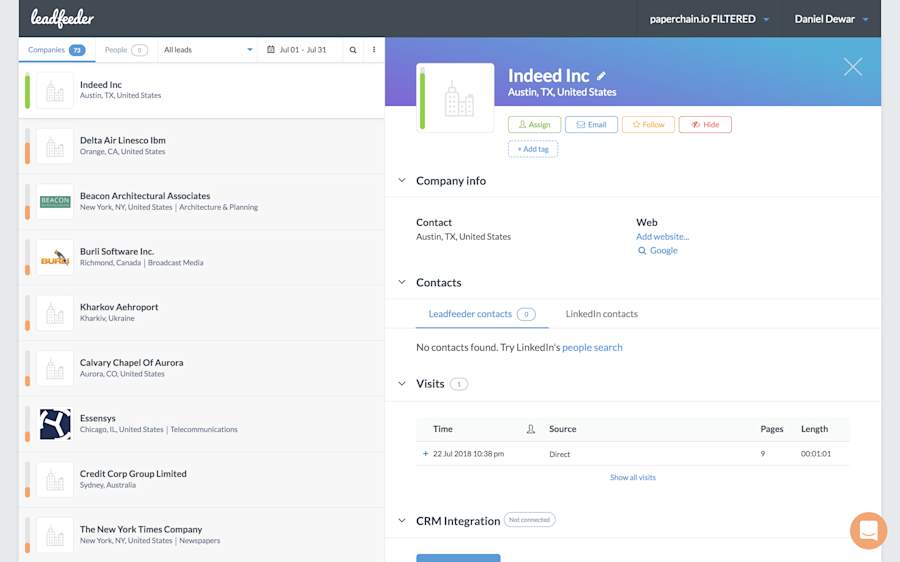Click the Not connected CRM badge

click(529, 520)
